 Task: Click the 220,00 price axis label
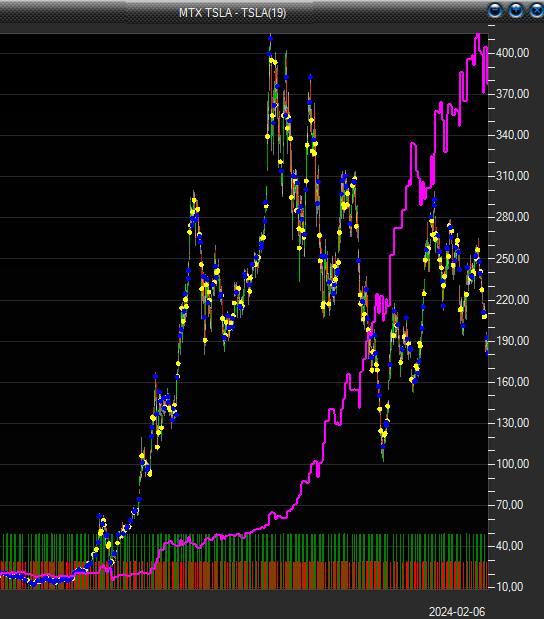pos(512,300)
